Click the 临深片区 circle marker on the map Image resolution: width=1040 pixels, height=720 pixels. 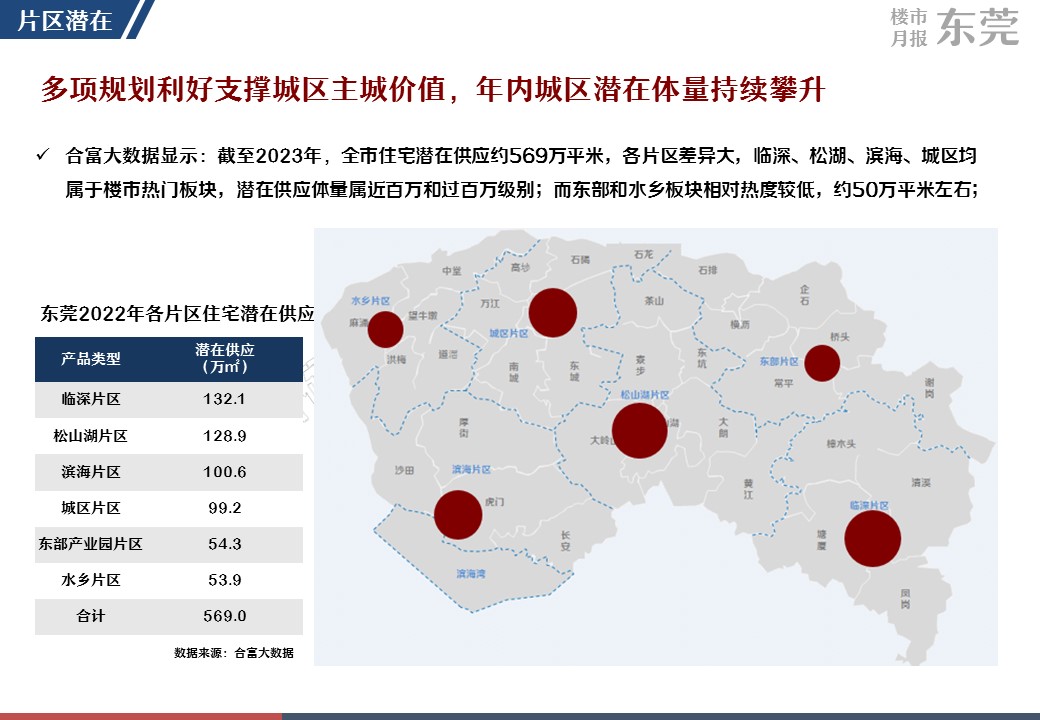pyautogui.click(x=872, y=538)
